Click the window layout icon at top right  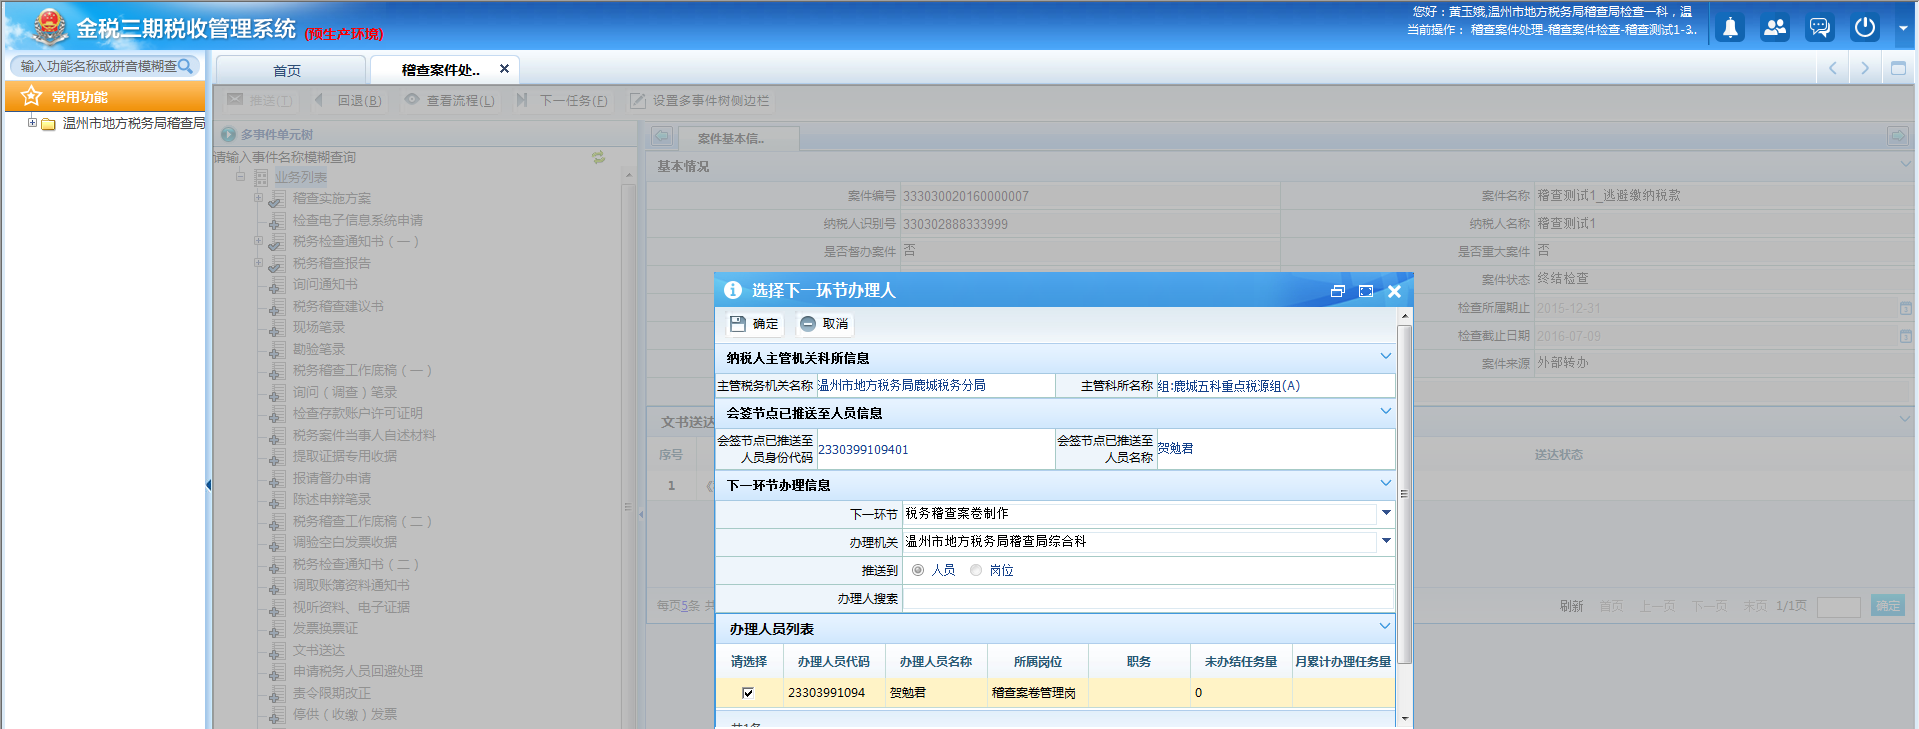pos(1898,68)
